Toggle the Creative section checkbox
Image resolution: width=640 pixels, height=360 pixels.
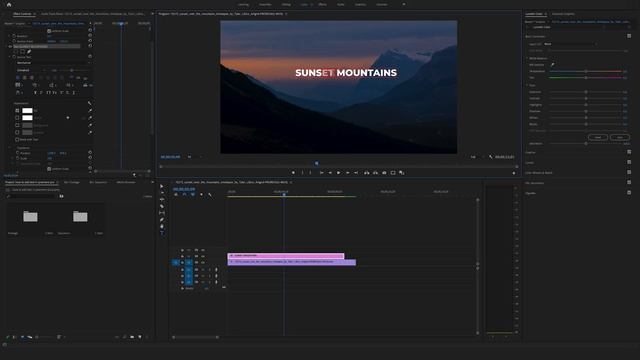coord(629,152)
